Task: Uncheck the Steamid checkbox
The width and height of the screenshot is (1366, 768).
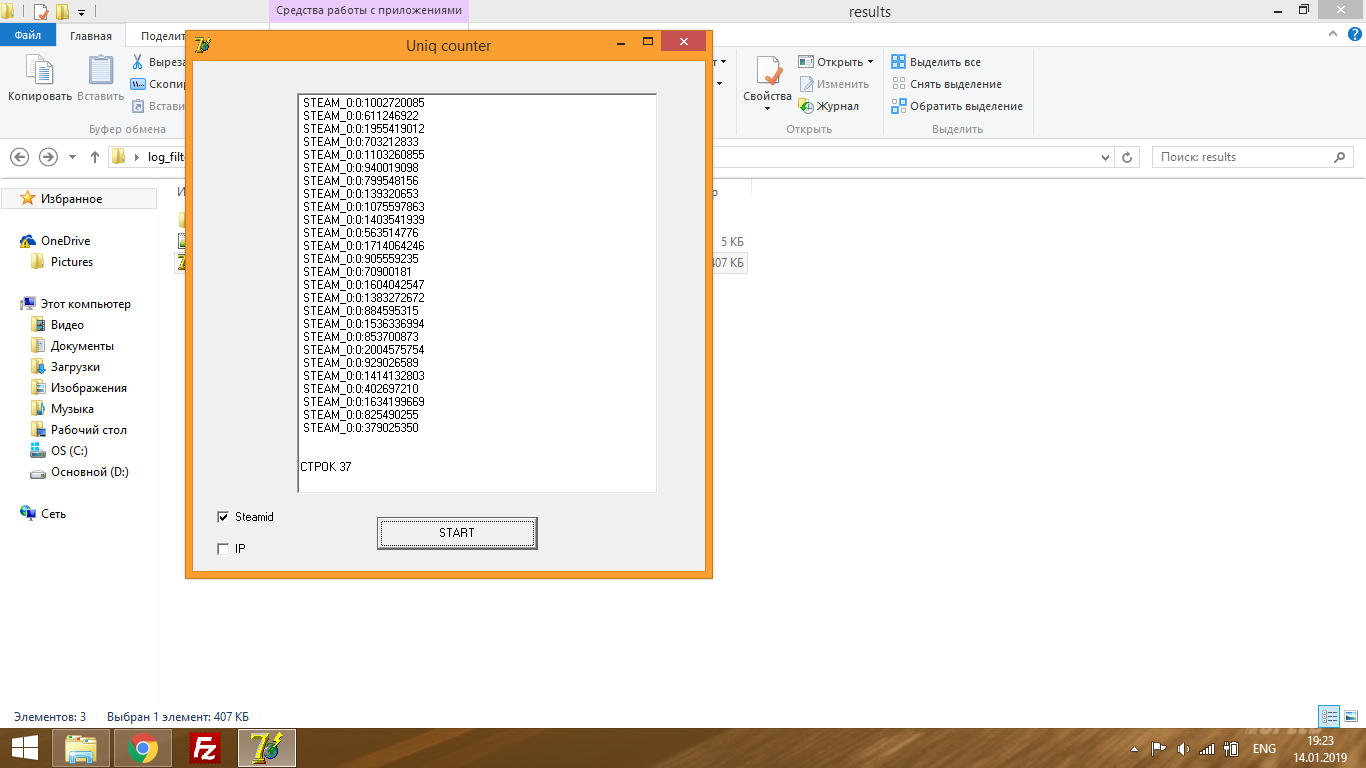Action: tap(223, 517)
